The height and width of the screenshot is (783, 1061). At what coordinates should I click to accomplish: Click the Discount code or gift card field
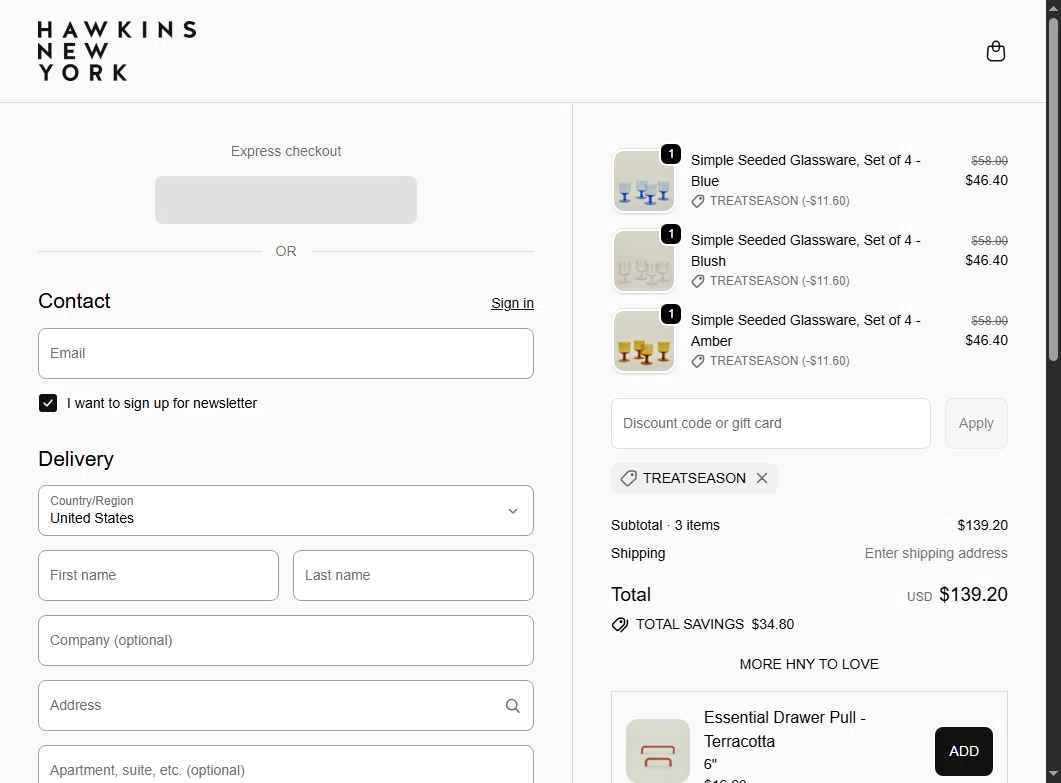770,423
